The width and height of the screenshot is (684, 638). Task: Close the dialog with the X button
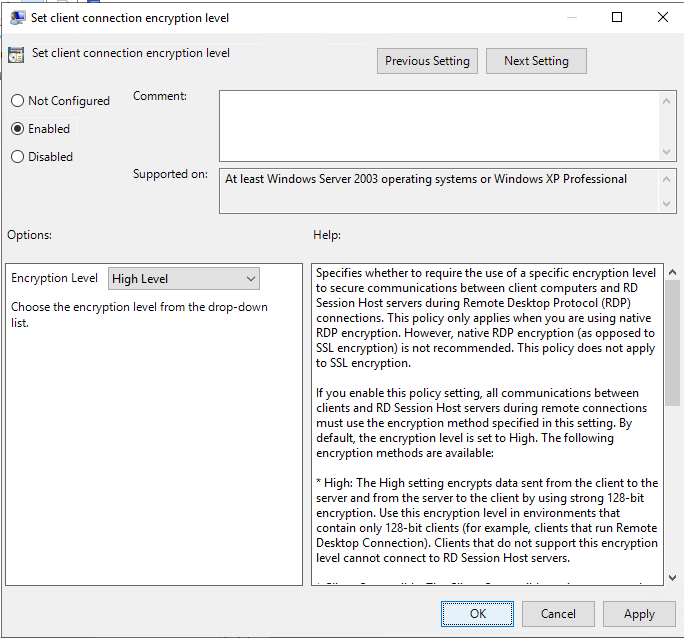click(663, 17)
